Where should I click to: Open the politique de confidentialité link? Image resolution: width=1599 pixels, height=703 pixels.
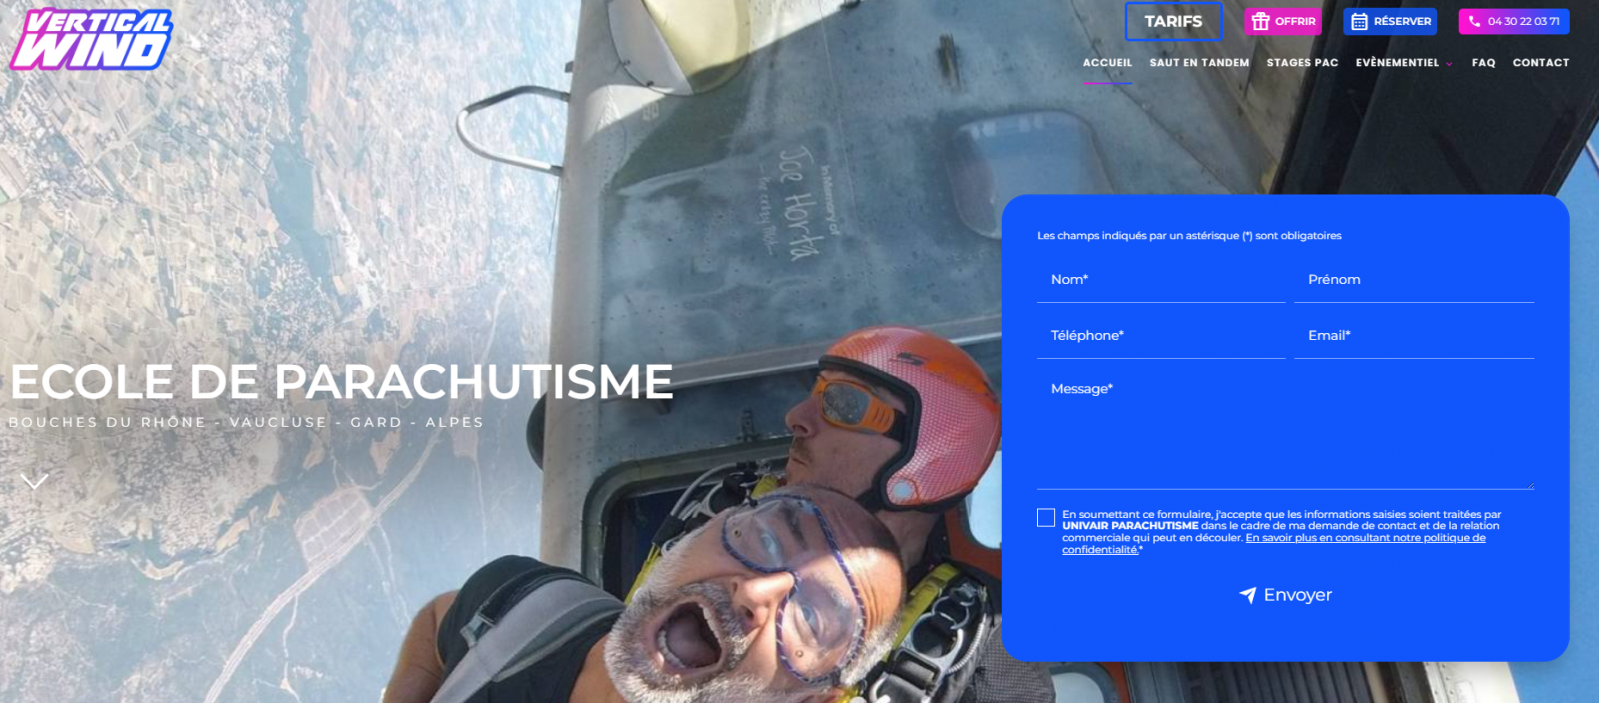click(x=1365, y=538)
